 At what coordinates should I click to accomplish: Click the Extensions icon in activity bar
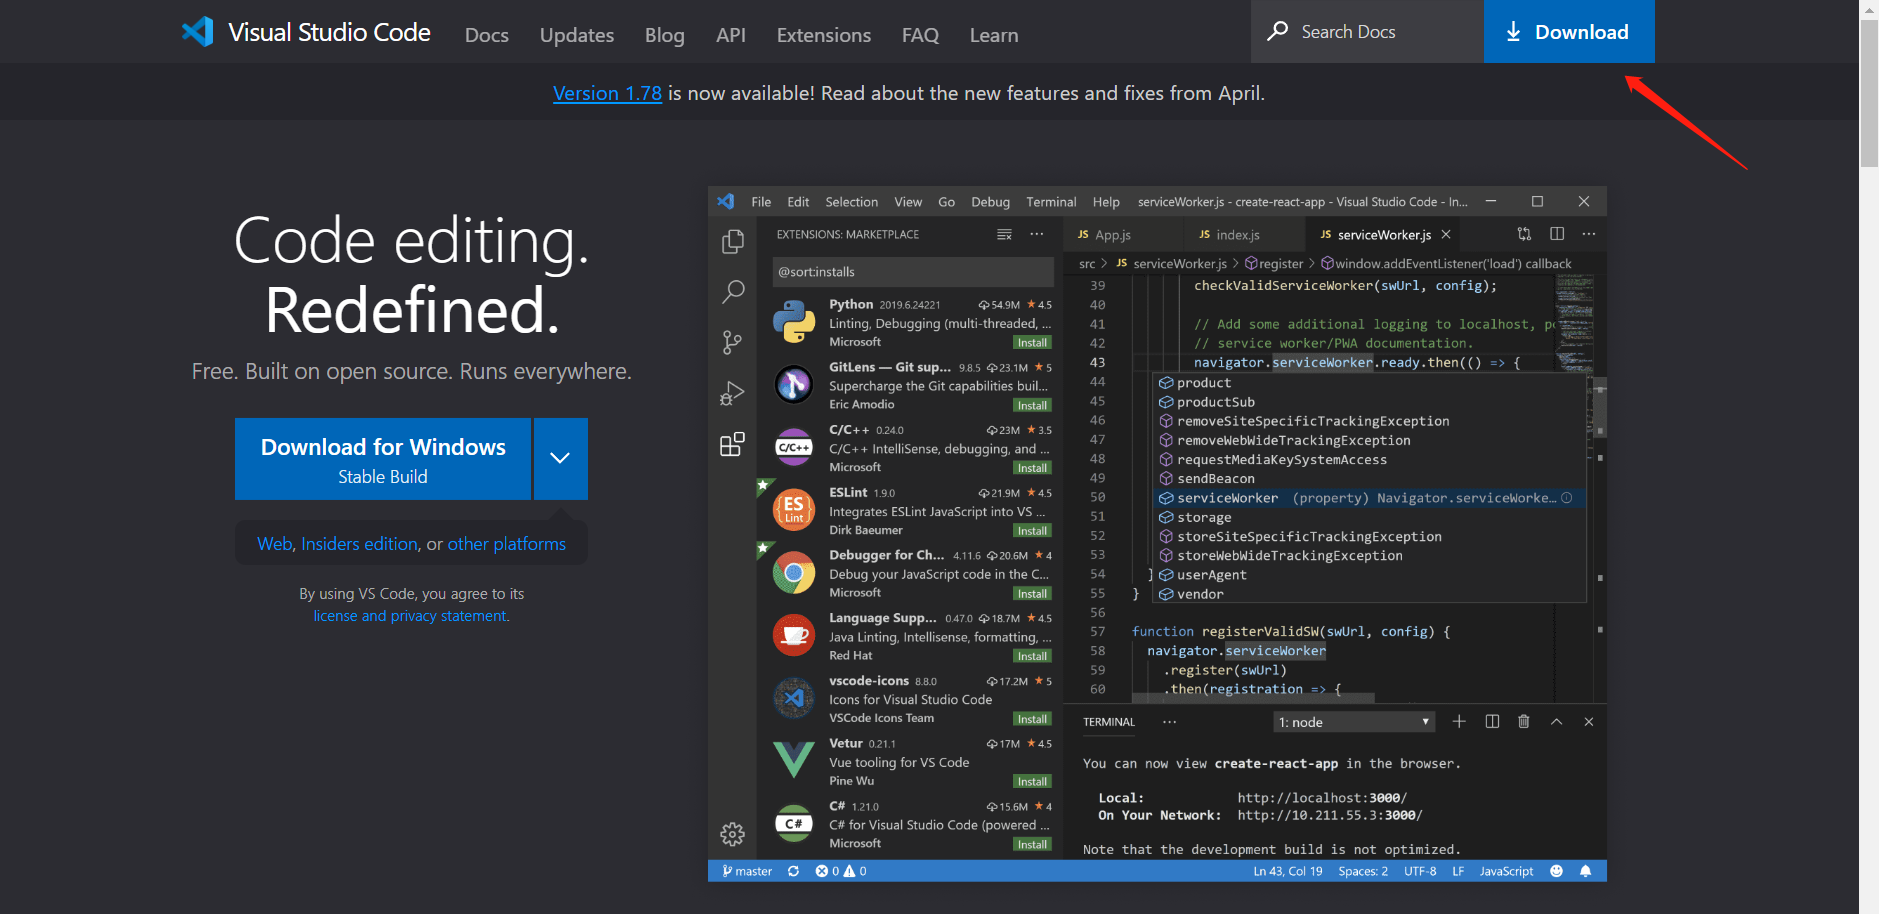click(x=733, y=444)
